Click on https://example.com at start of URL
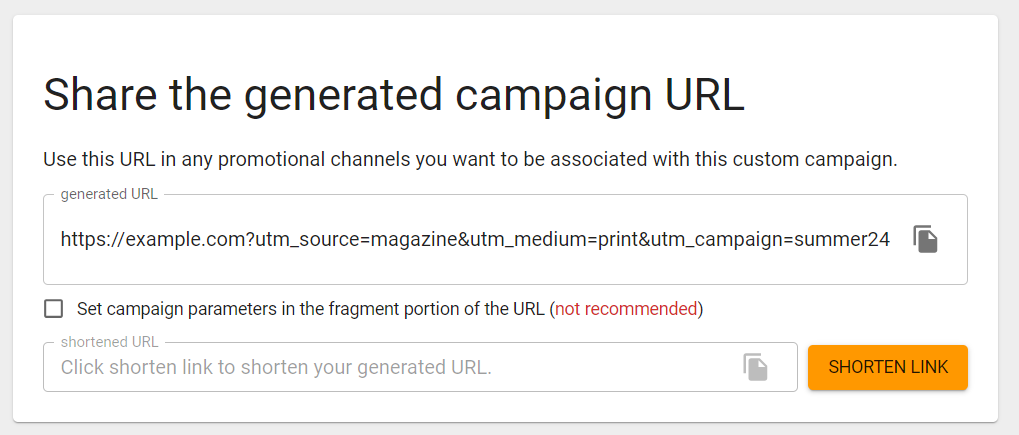 [153, 240]
